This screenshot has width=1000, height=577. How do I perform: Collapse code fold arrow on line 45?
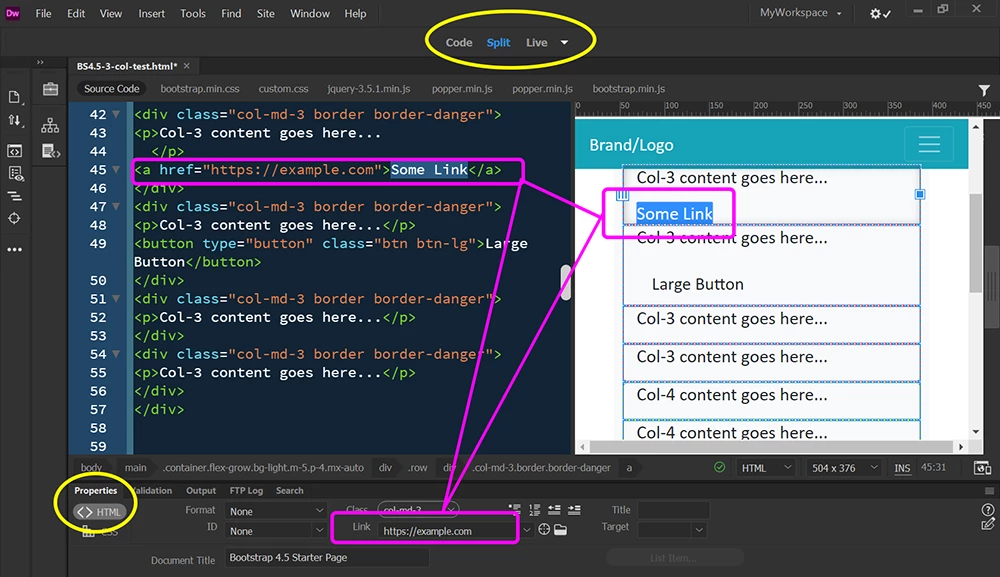tap(116, 170)
